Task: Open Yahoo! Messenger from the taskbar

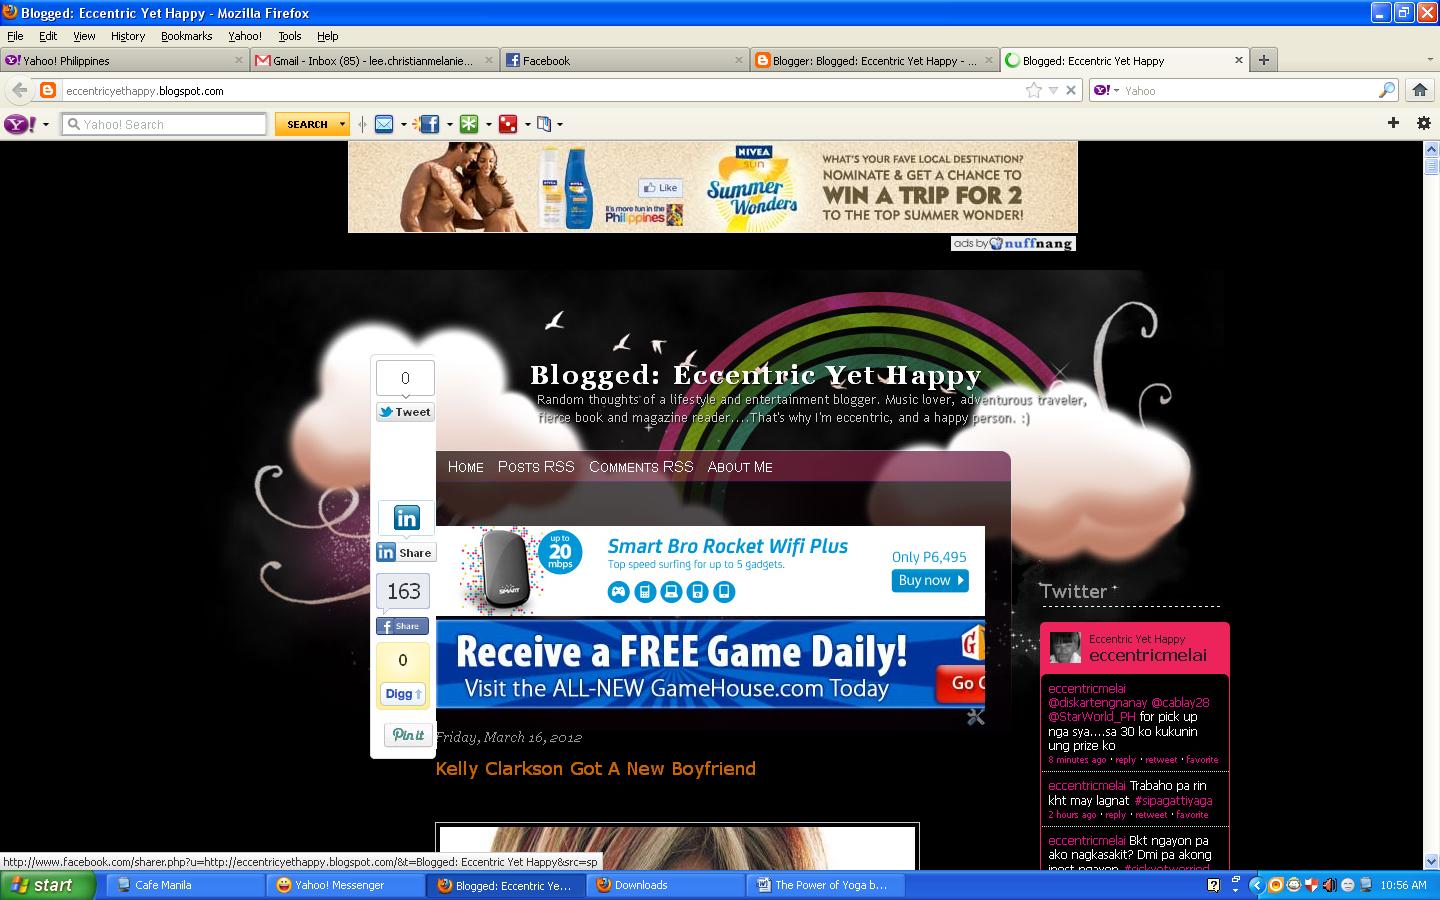Action: tap(346, 885)
